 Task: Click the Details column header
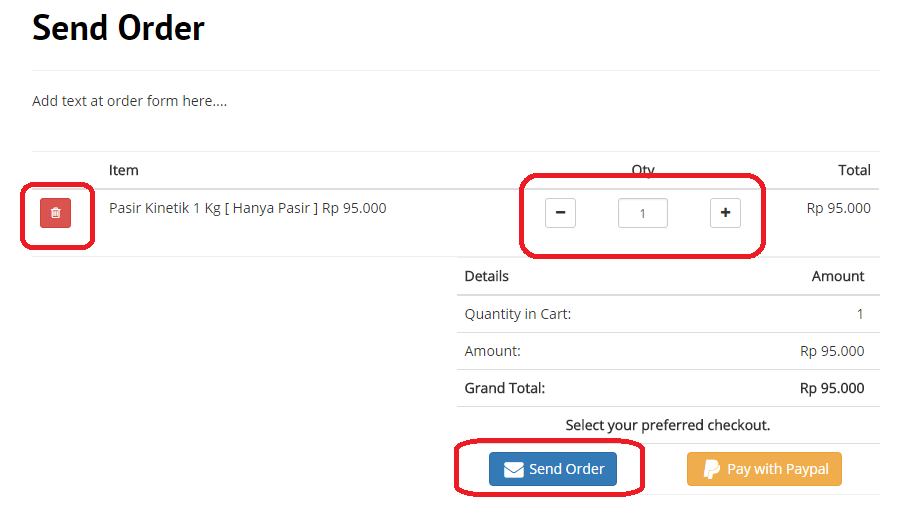(487, 276)
